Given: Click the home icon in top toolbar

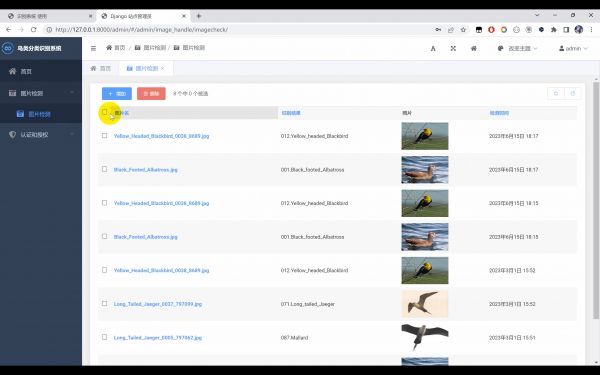Looking at the screenshot, I should point(474,48).
